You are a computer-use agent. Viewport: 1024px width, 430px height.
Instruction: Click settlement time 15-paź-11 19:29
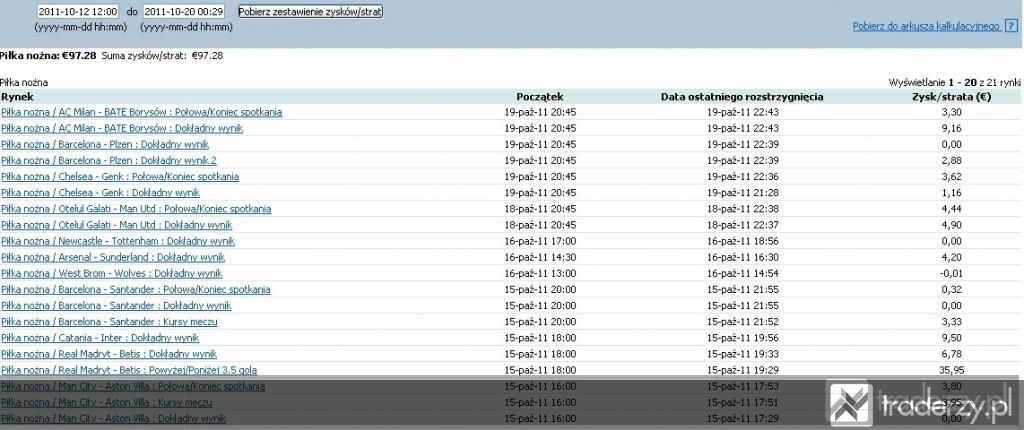point(743,370)
